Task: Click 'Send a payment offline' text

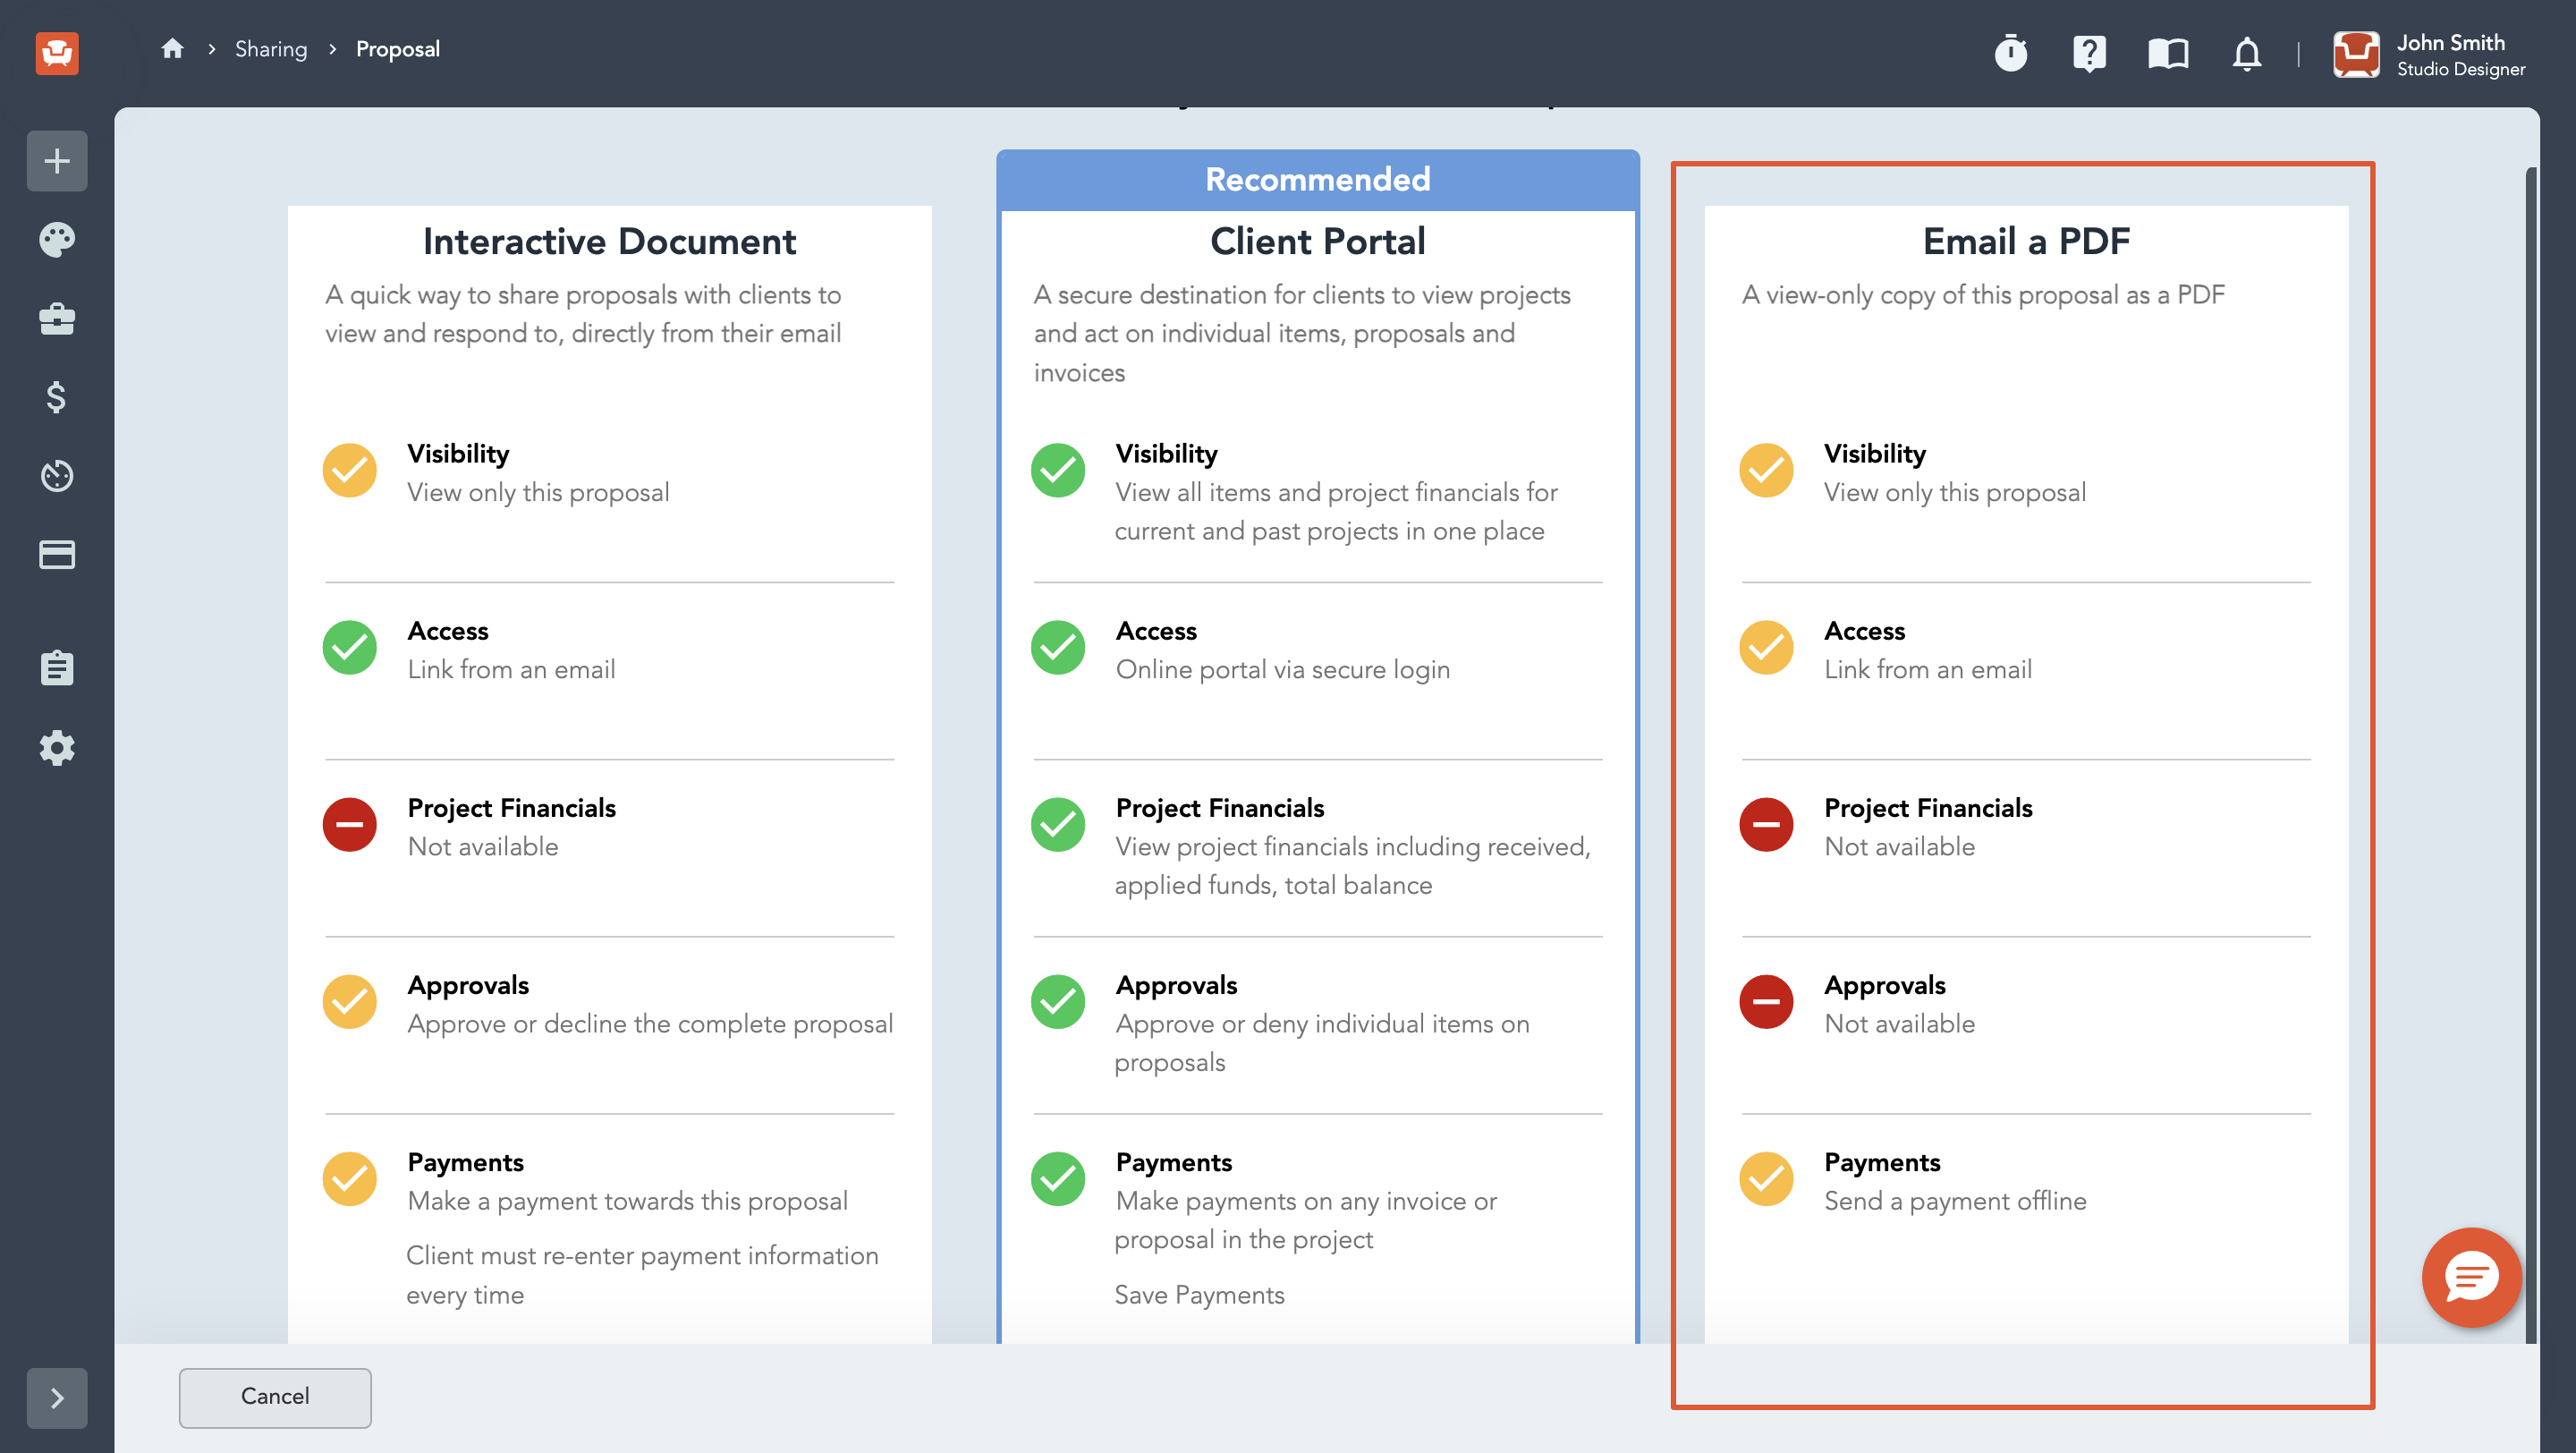Action: 1955,1200
